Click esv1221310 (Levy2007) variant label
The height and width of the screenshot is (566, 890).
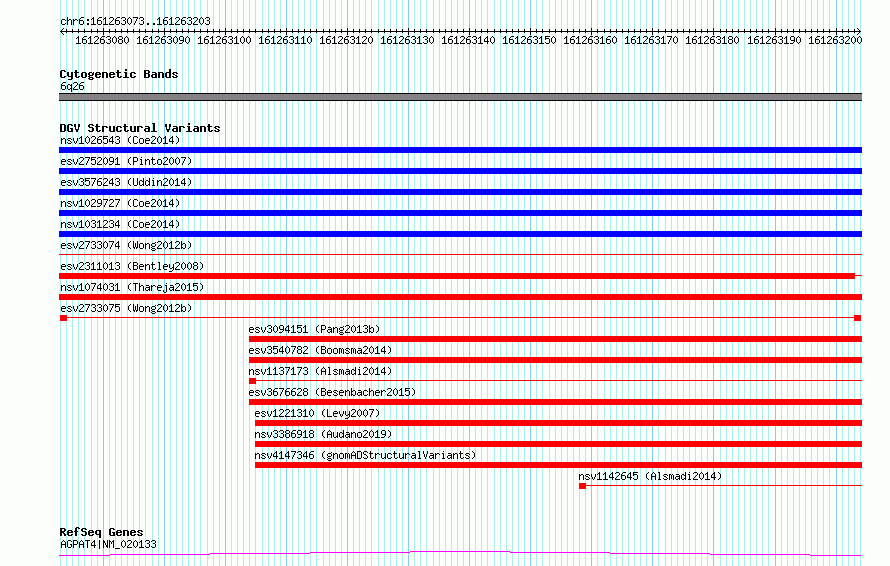pyautogui.click(x=317, y=413)
